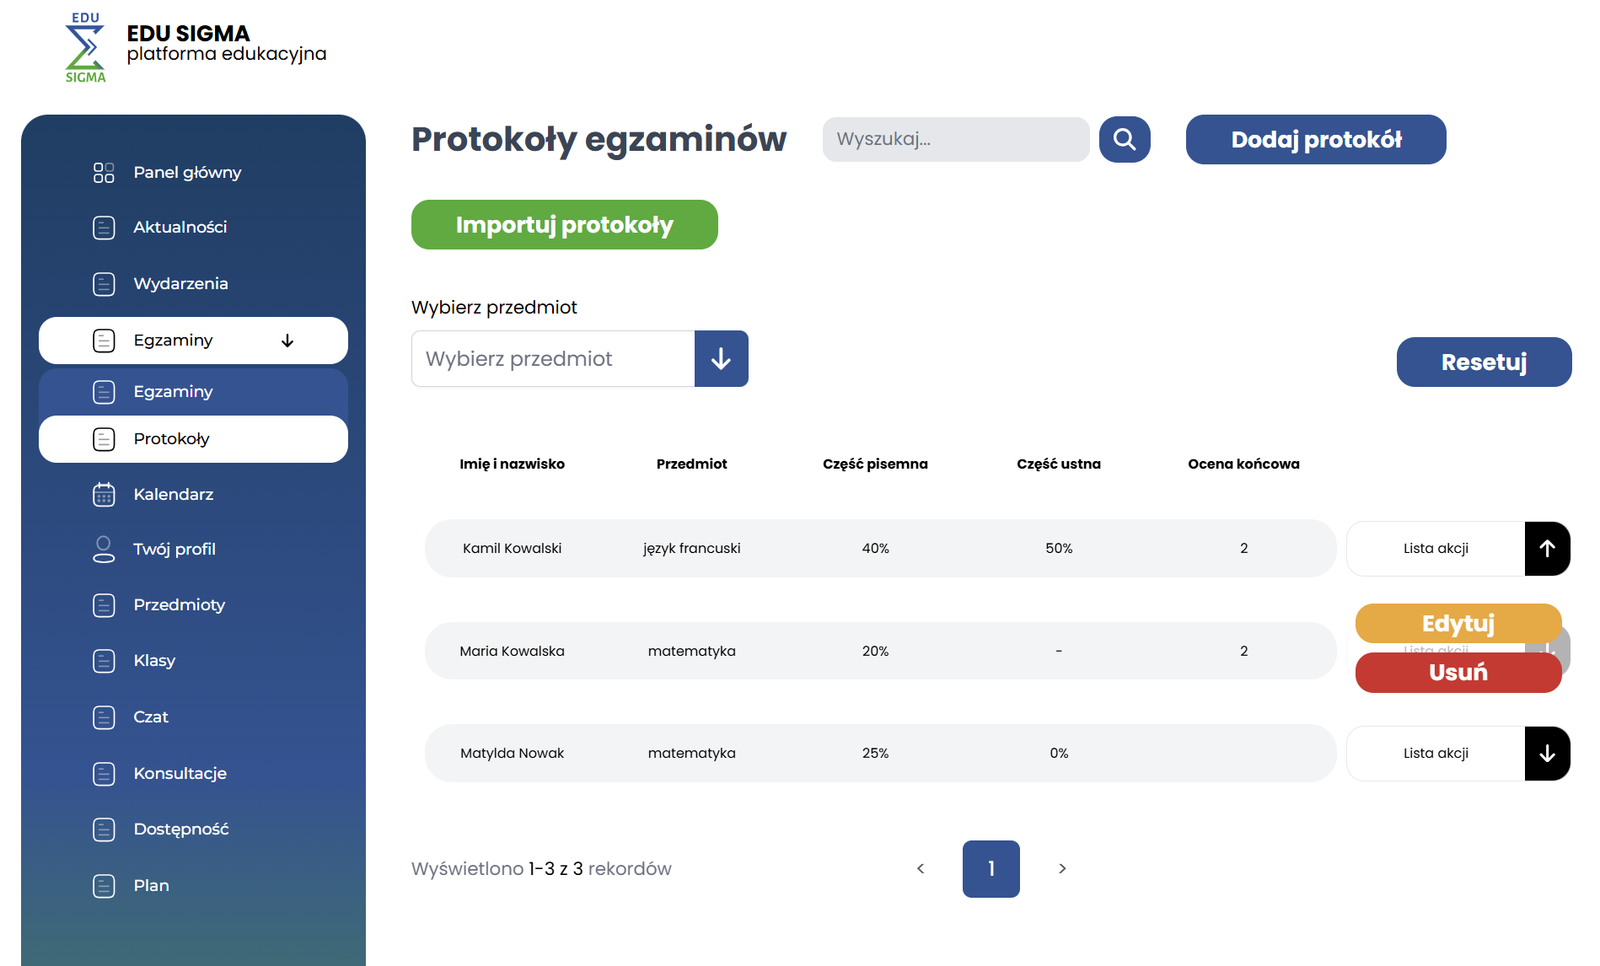This screenshot has height=966, width=1600.
Task: Click the Czat sidebar icon
Action: 104,717
